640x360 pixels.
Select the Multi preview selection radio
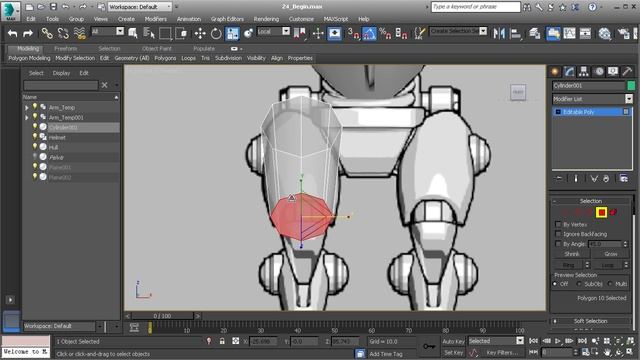pos(610,284)
